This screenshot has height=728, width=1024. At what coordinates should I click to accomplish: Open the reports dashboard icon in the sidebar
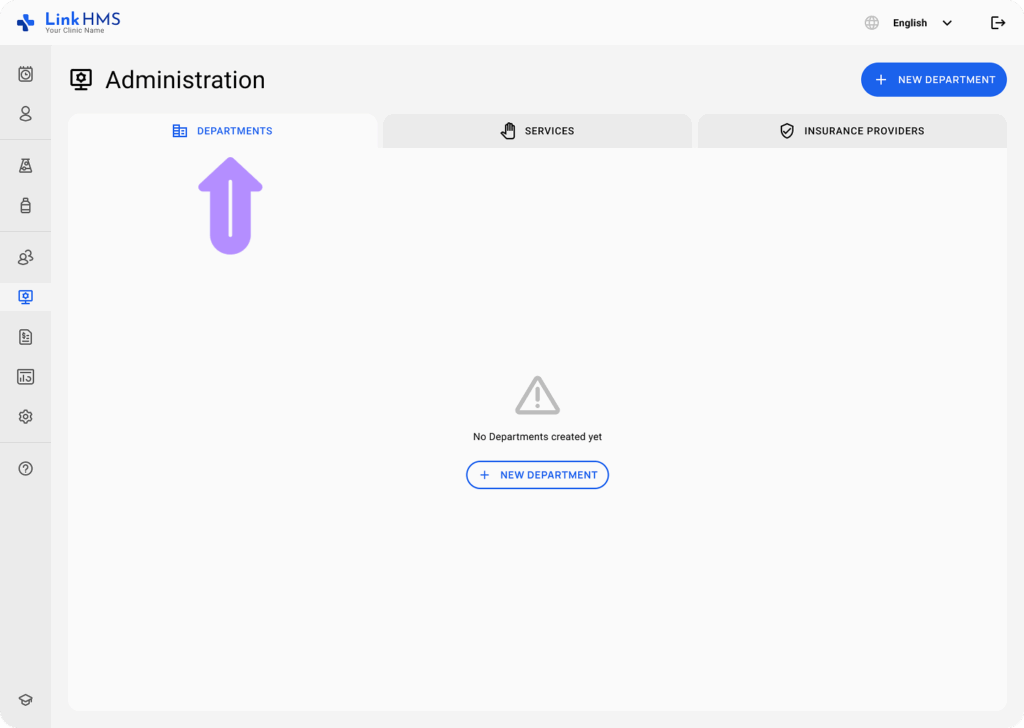point(26,377)
